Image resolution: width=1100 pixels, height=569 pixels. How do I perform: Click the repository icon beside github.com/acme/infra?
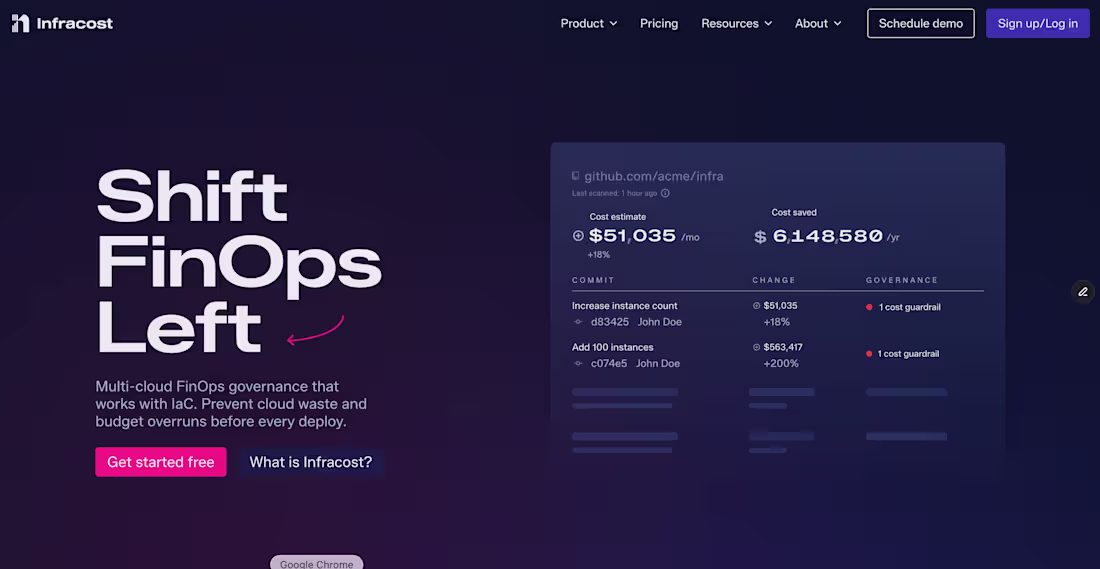coord(575,176)
